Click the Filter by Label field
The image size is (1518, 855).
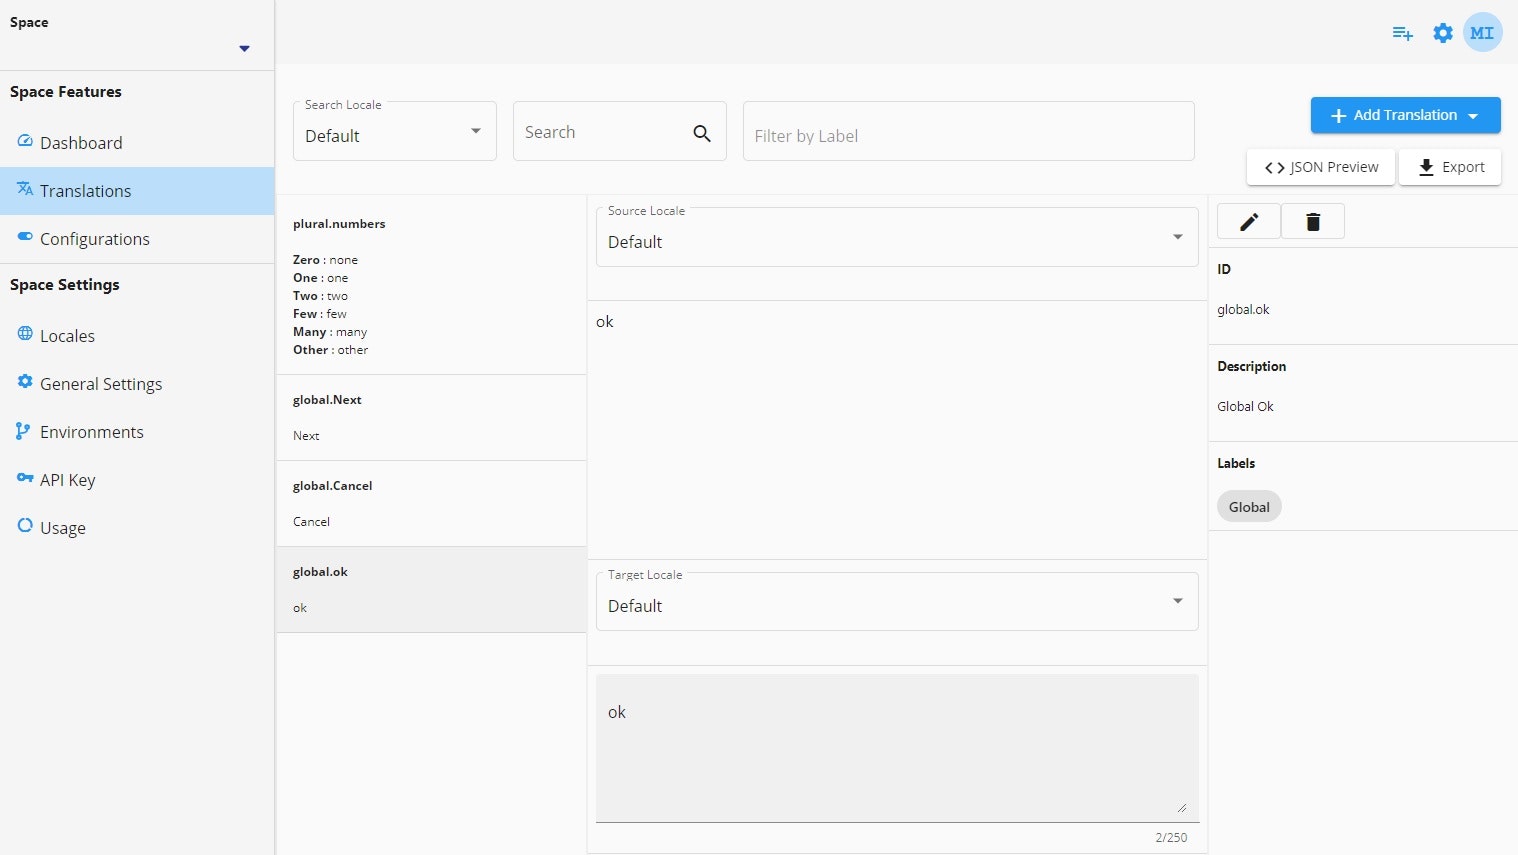point(968,131)
